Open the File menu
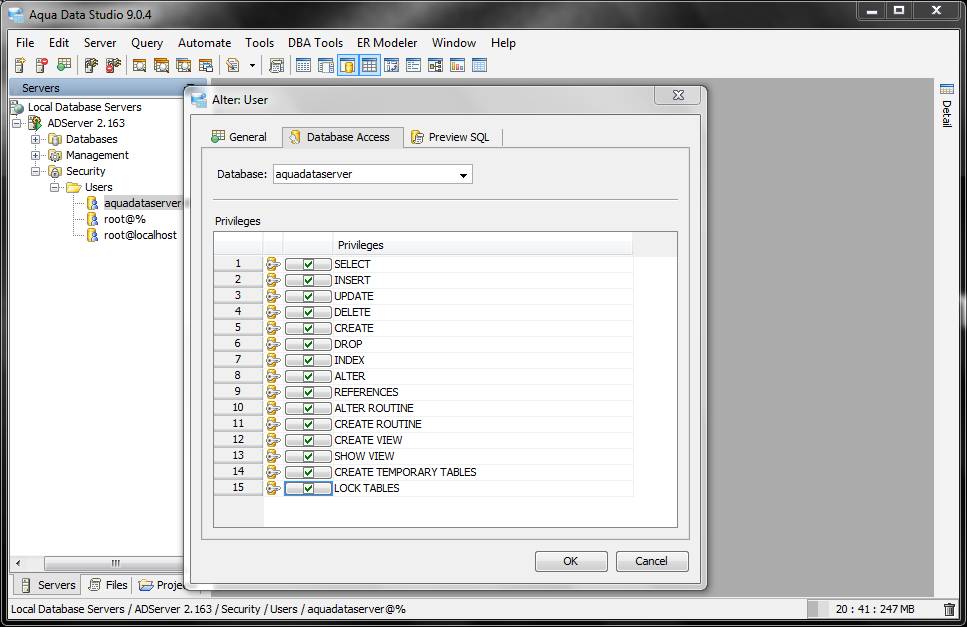 [25, 43]
